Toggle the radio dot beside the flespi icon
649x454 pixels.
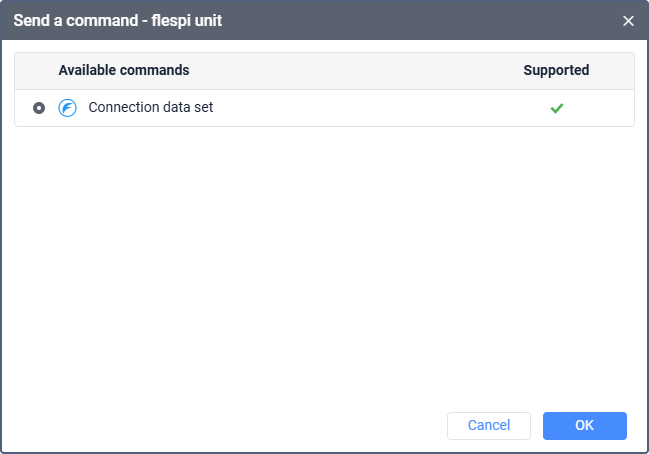[39, 108]
